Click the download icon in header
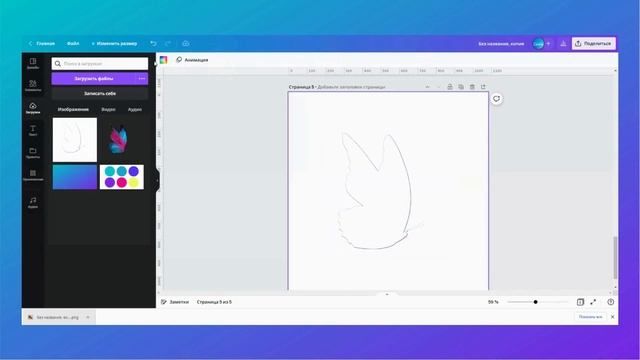 click(x=563, y=44)
